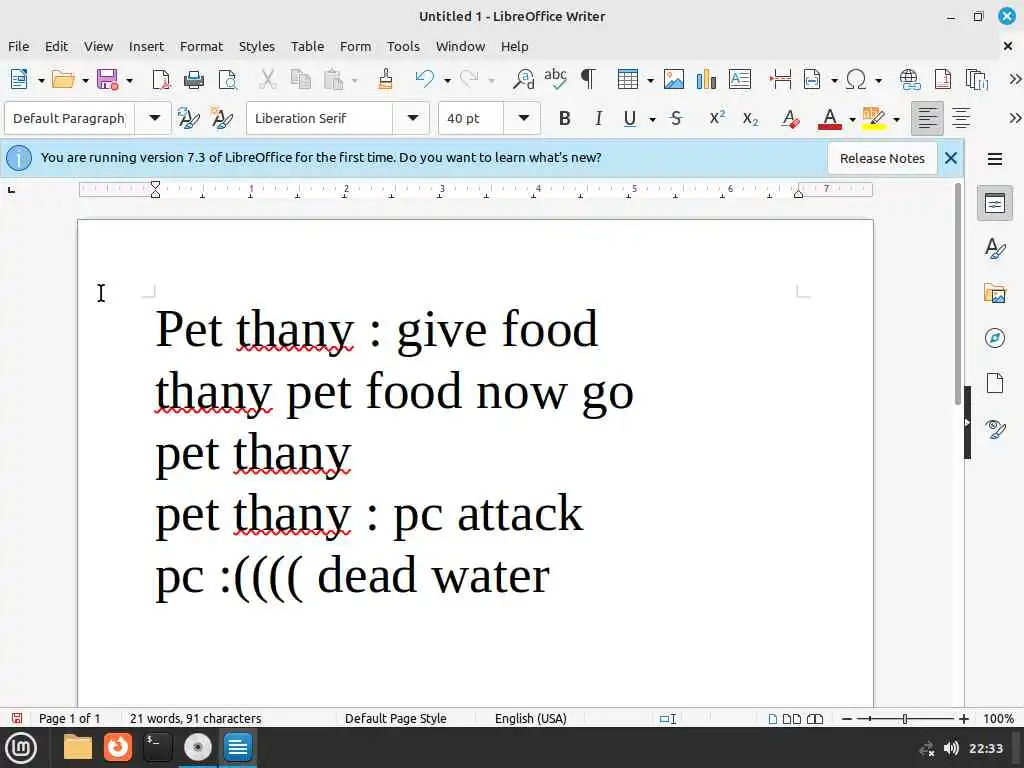Open the Styles menu
This screenshot has height=768, width=1024.
point(257,46)
